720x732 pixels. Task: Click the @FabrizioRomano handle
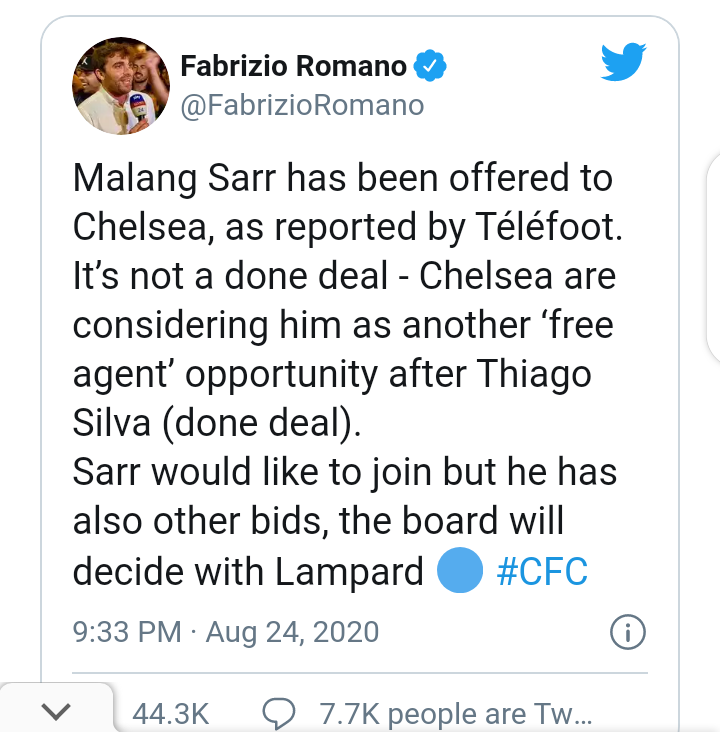coord(302,104)
